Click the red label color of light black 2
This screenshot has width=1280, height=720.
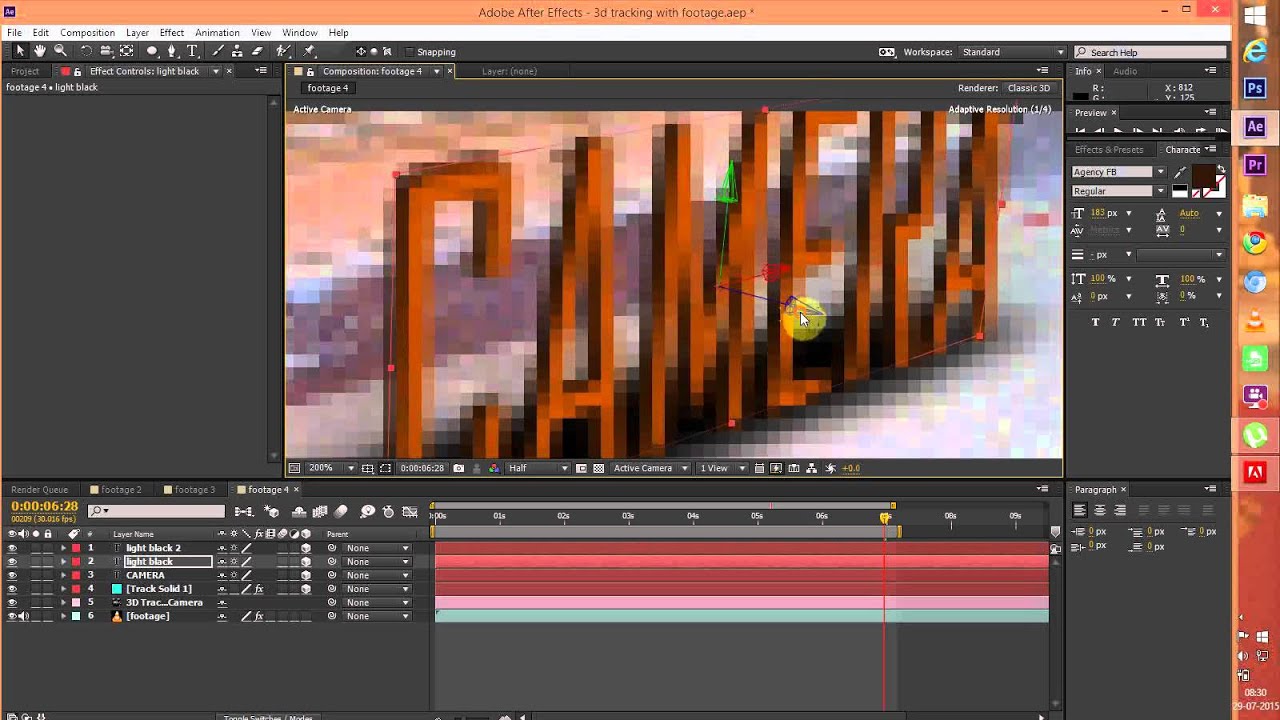(x=76, y=548)
